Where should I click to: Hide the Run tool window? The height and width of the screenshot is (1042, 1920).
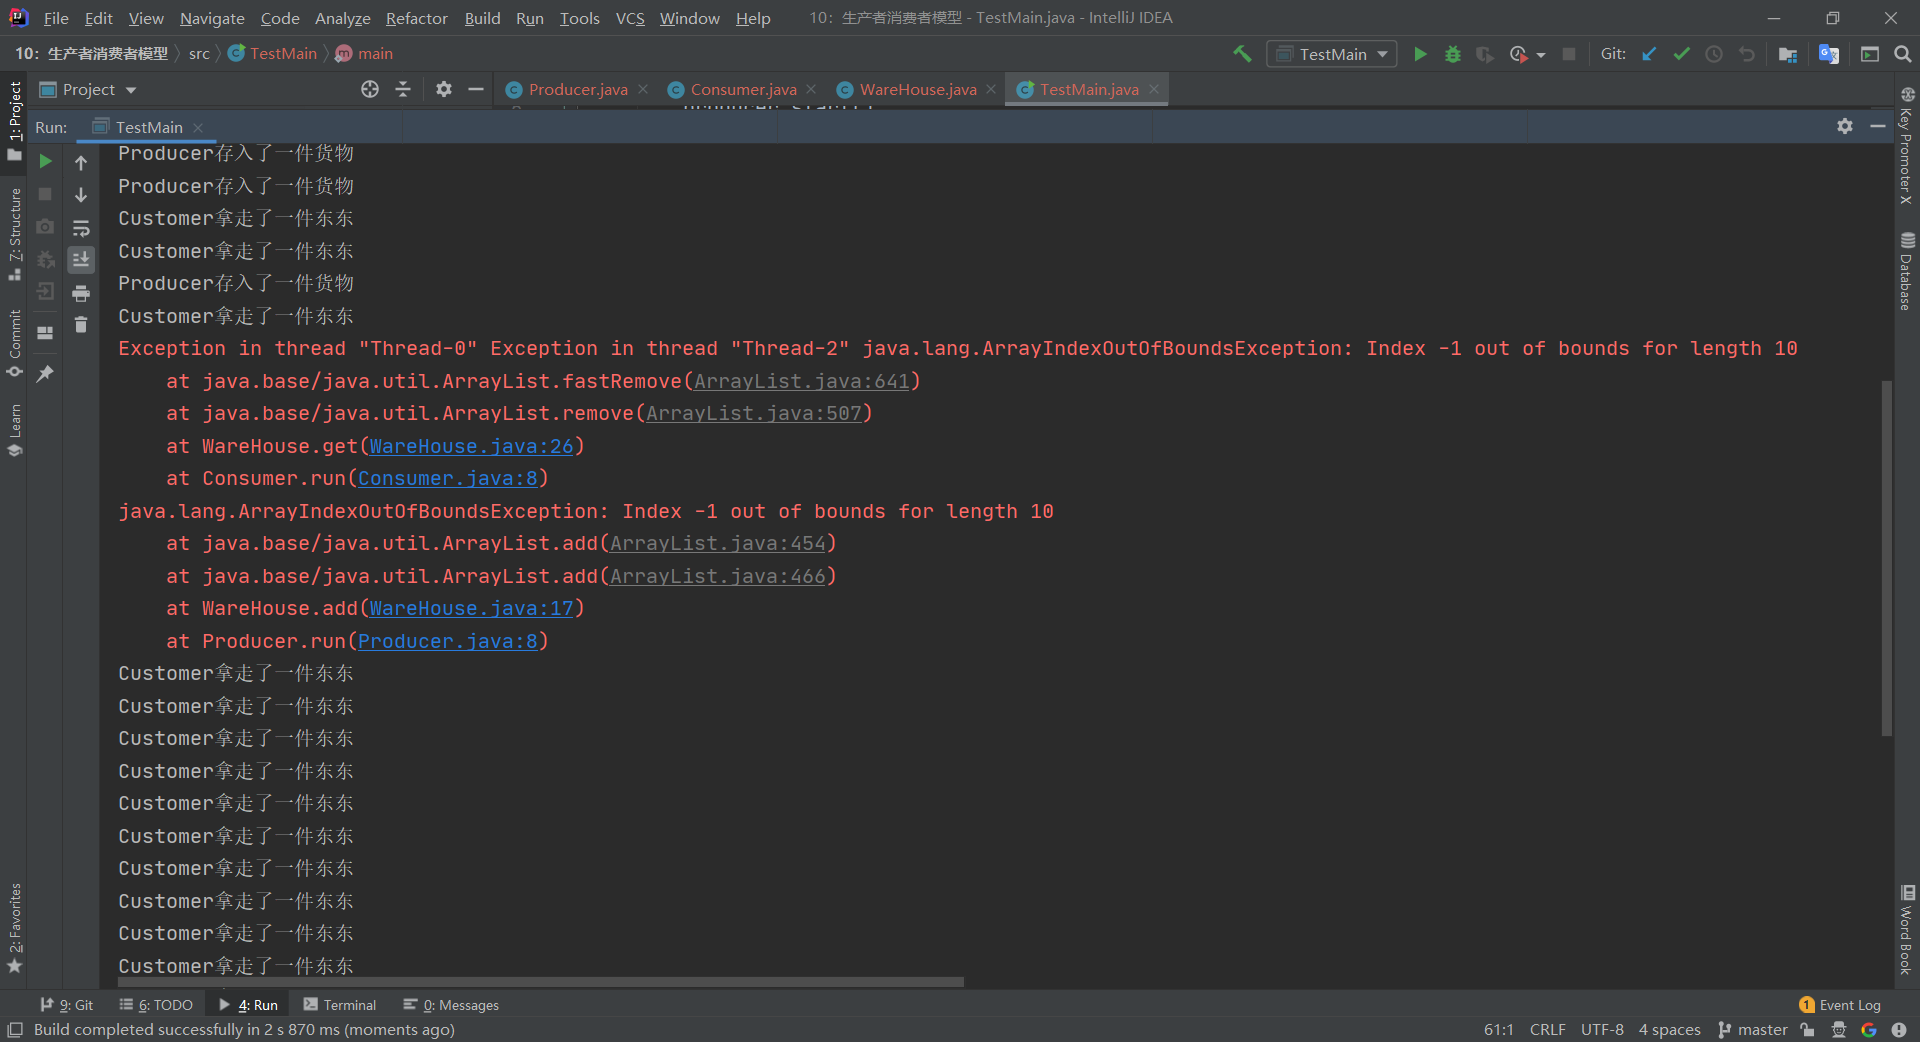(x=1878, y=126)
